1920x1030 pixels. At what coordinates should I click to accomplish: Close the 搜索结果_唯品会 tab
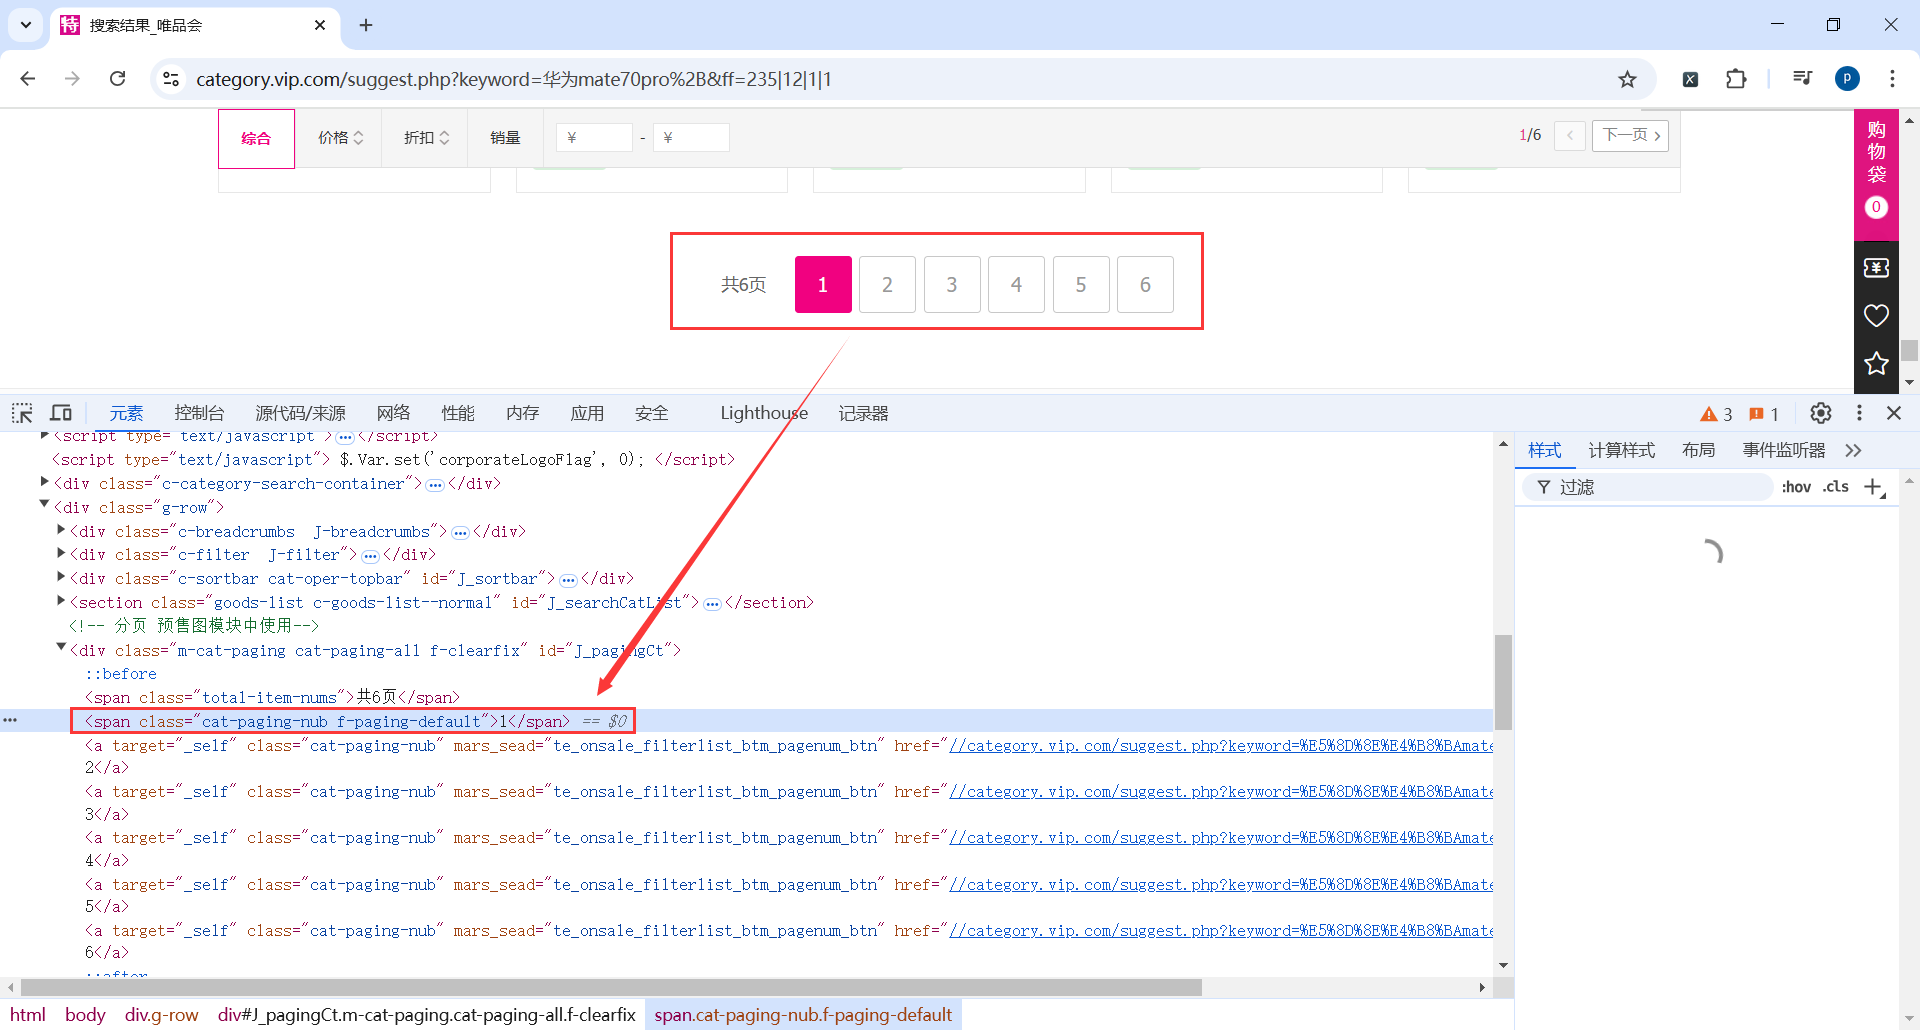(x=320, y=25)
